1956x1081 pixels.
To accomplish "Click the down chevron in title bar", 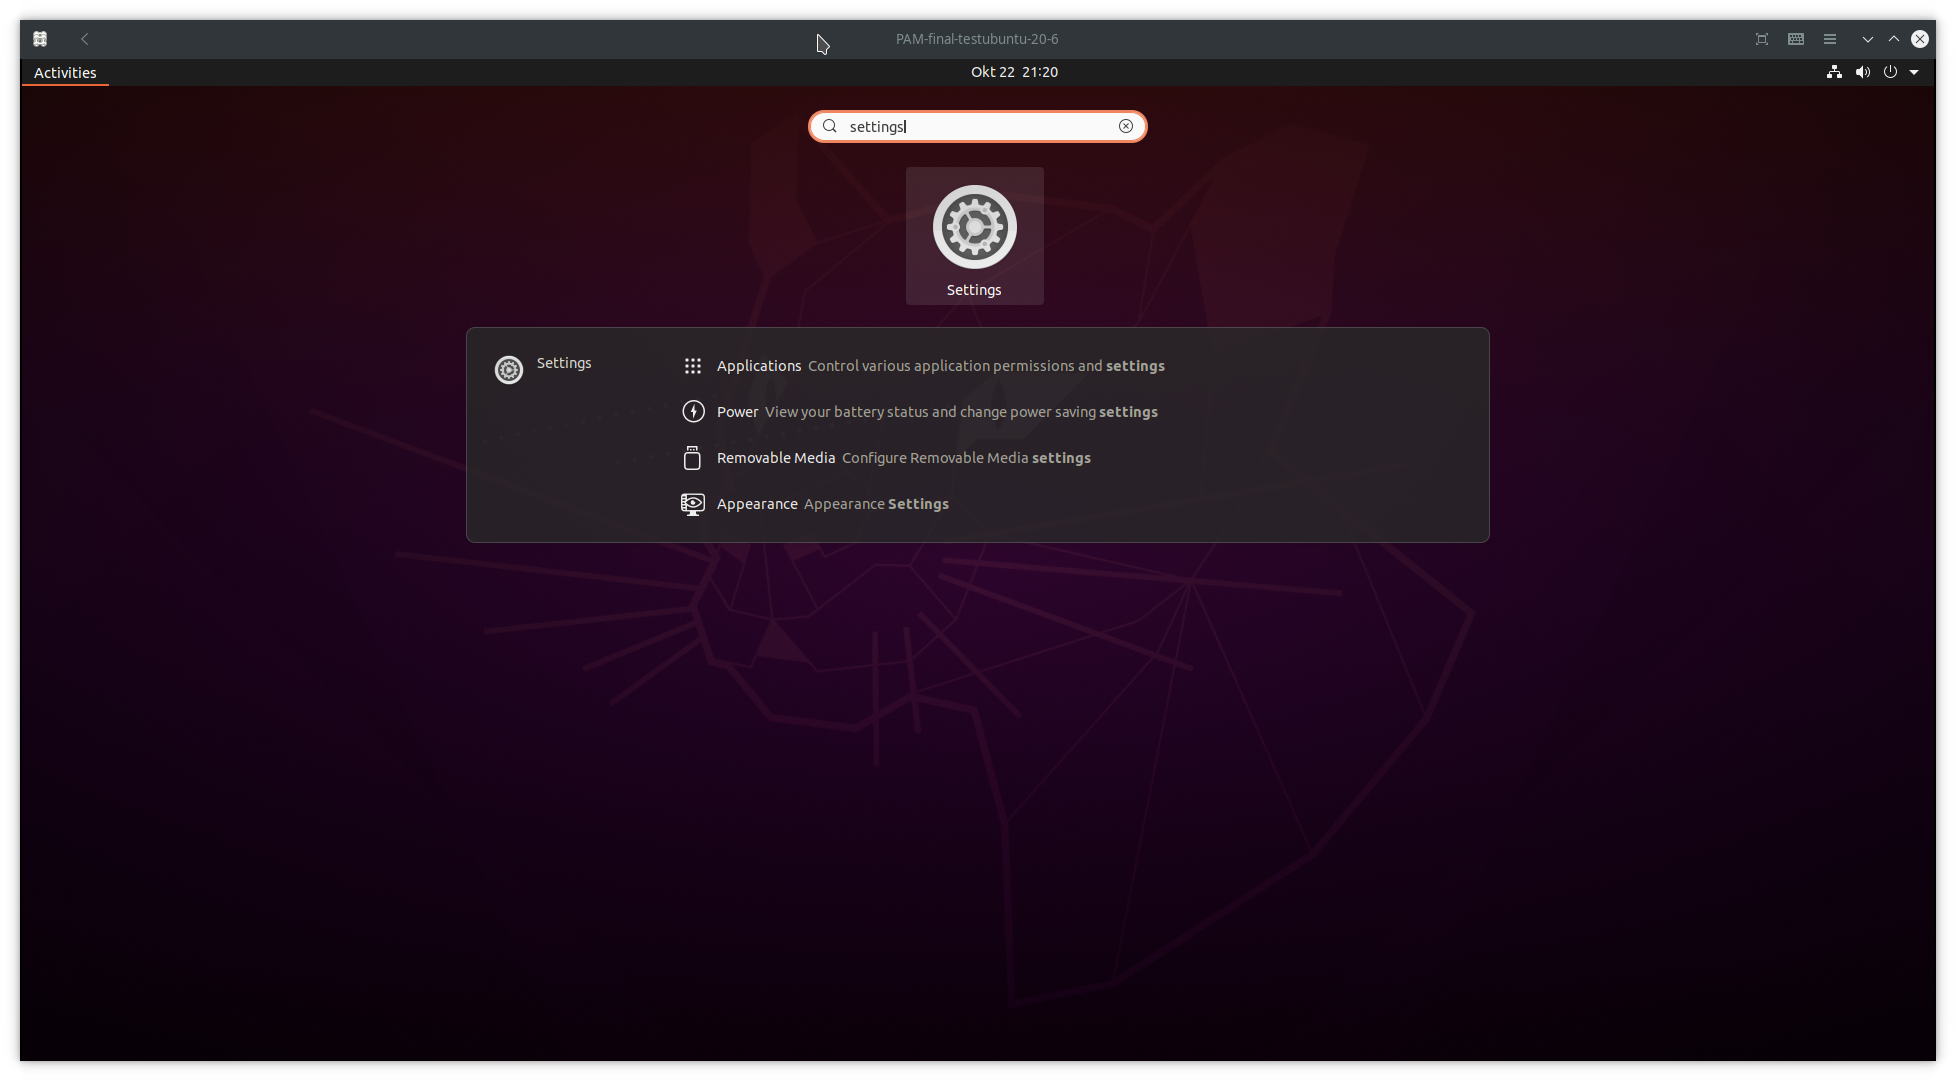I will point(1867,39).
